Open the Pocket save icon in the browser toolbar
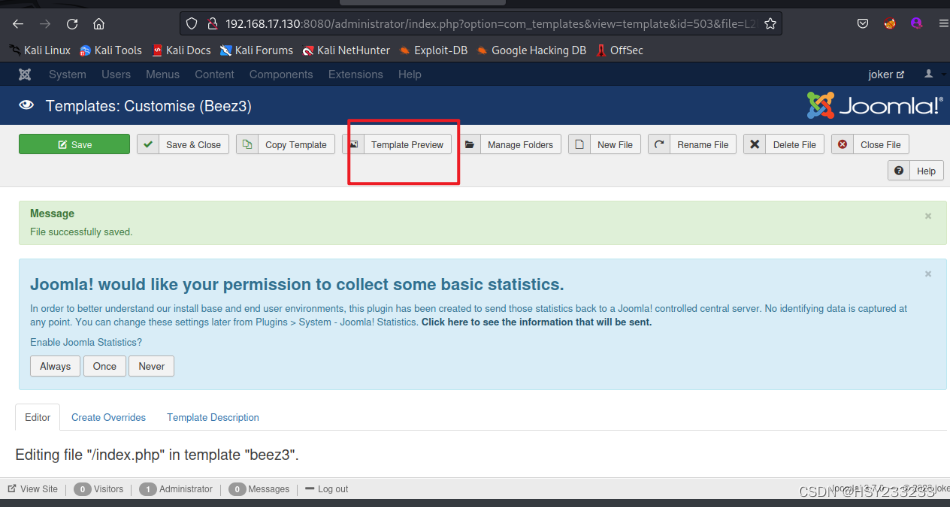This screenshot has width=950, height=507. click(x=862, y=24)
